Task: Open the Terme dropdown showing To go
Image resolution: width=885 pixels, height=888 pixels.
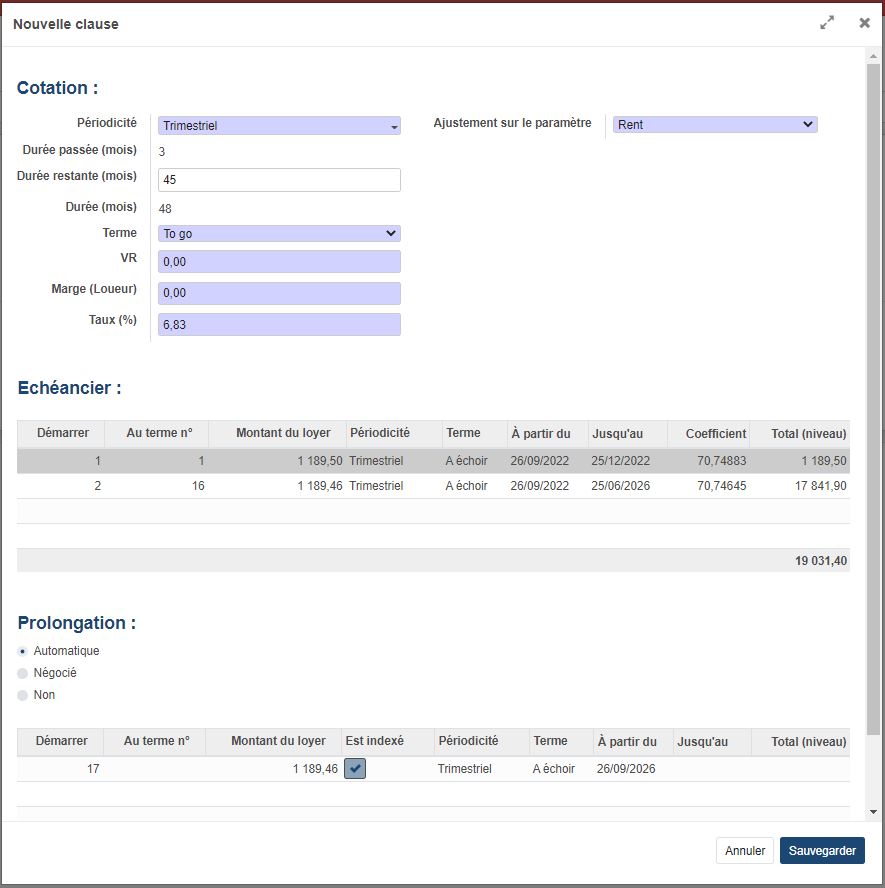Action: tap(279, 233)
